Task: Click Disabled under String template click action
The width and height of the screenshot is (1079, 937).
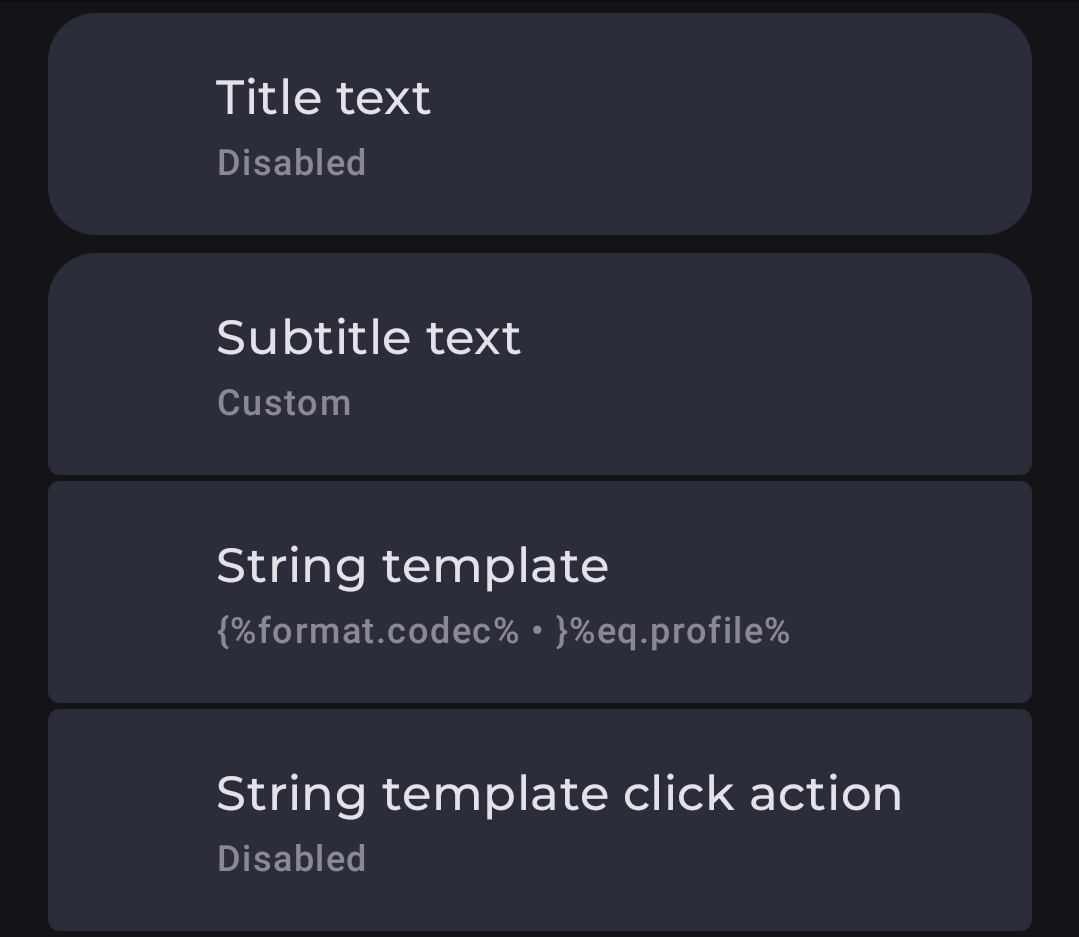Action: (x=292, y=859)
